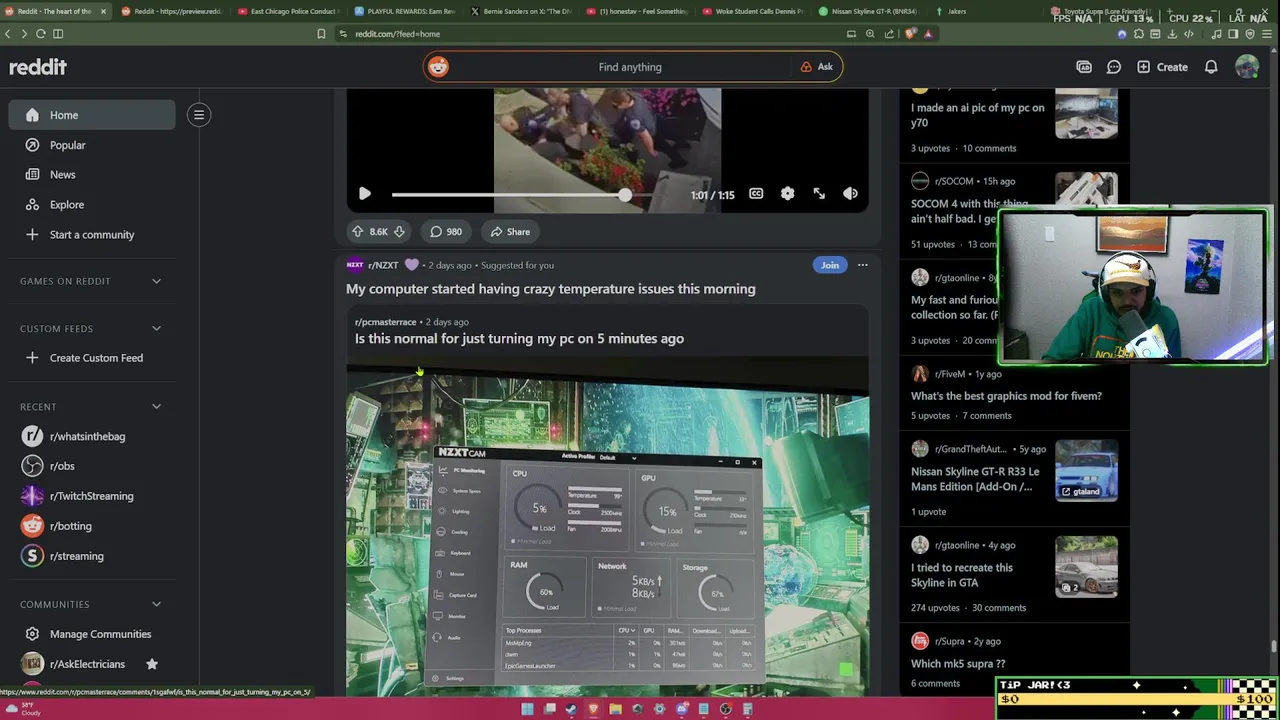Switch to Bernie Sanders on X tab

[521, 12]
